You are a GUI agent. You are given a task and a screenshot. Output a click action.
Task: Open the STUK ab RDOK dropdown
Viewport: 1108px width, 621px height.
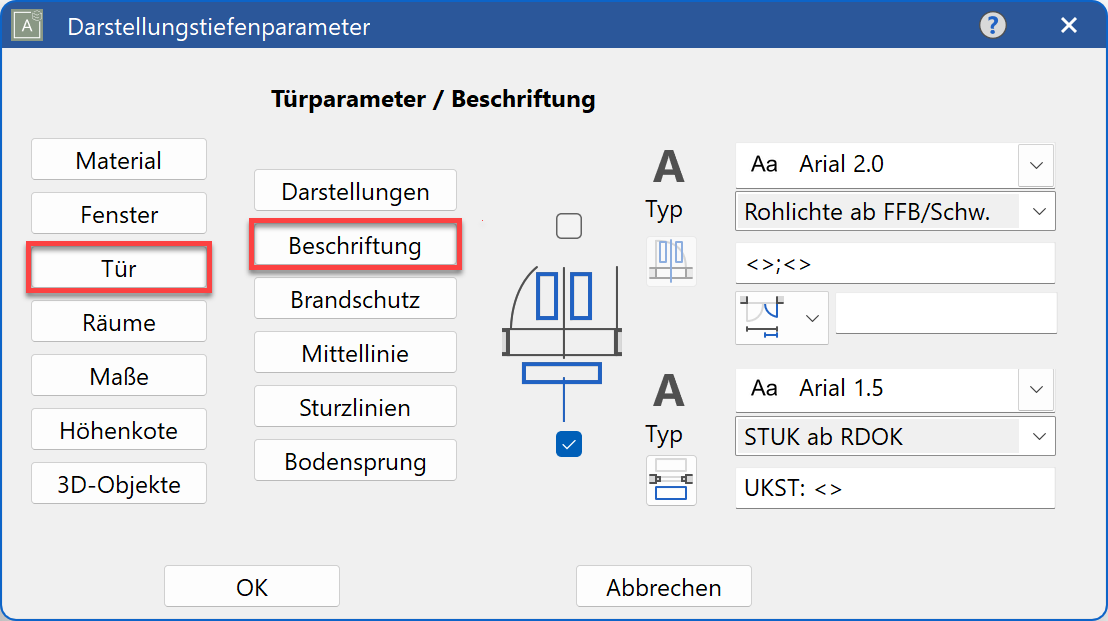[x=1037, y=436]
